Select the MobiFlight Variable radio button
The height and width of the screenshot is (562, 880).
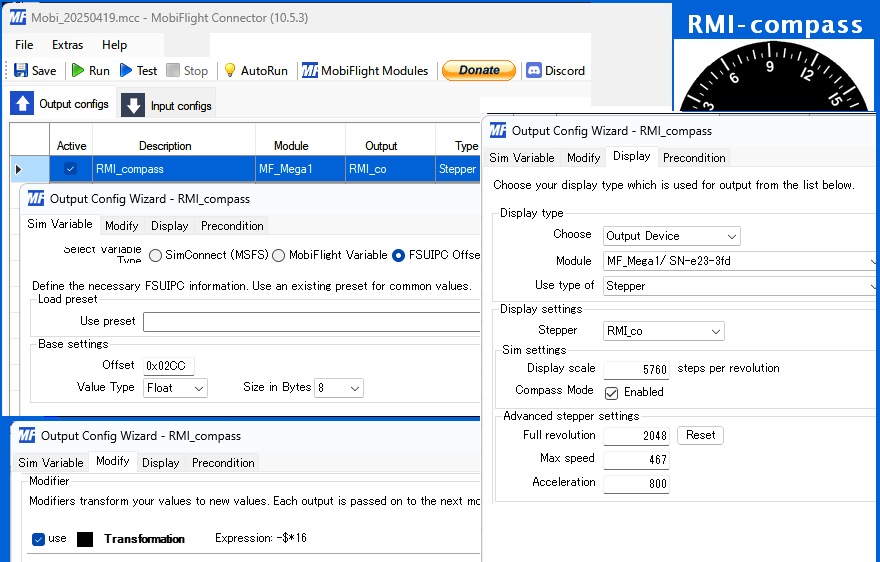[278, 255]
